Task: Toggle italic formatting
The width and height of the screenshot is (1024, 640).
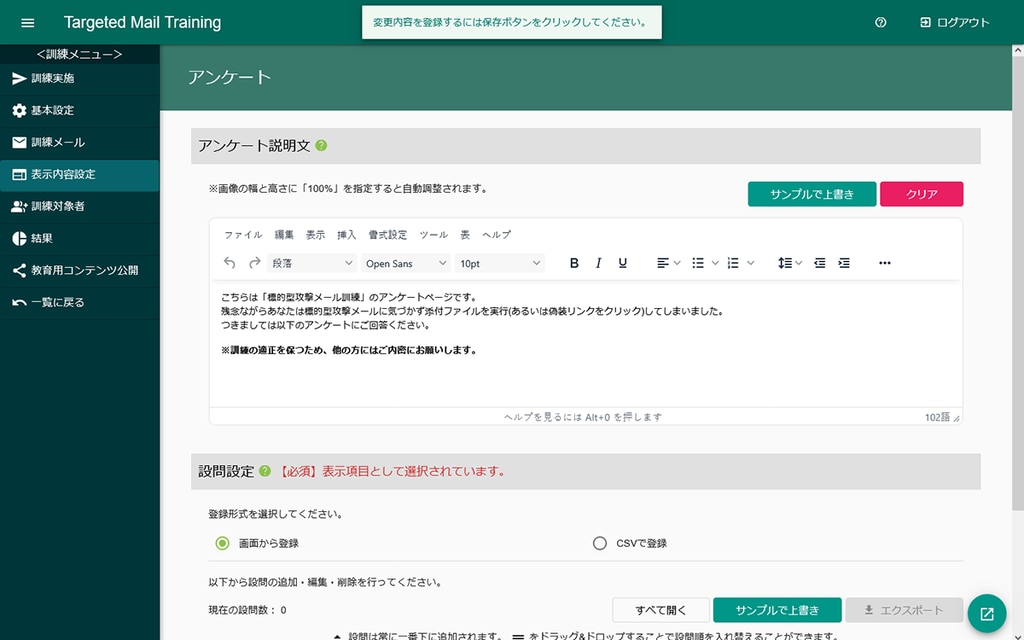Action: [x=598, y=263]
